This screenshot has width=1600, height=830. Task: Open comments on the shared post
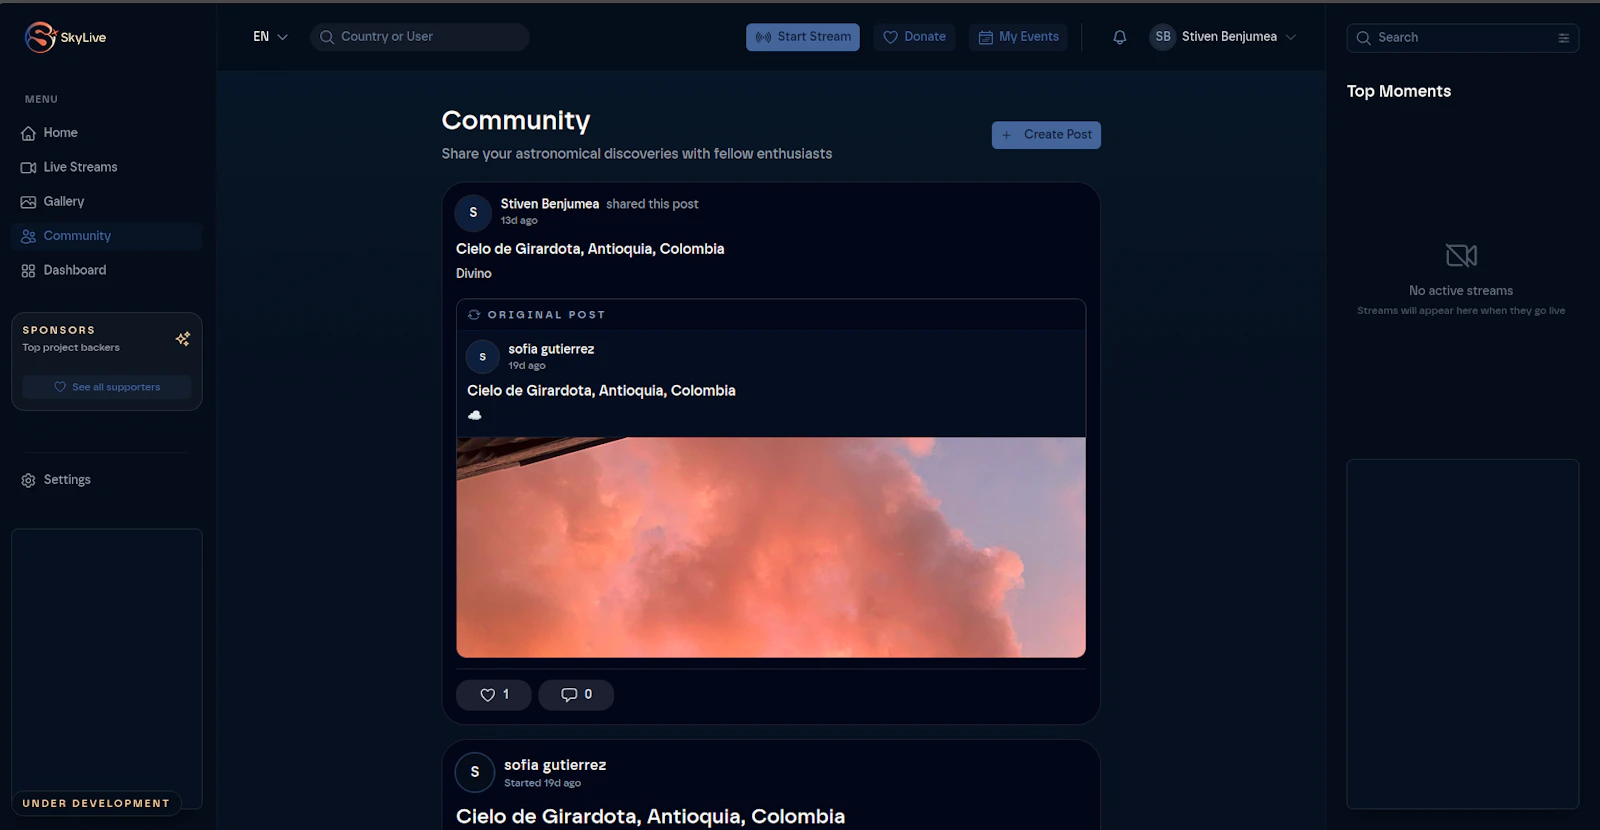point(576,695)
